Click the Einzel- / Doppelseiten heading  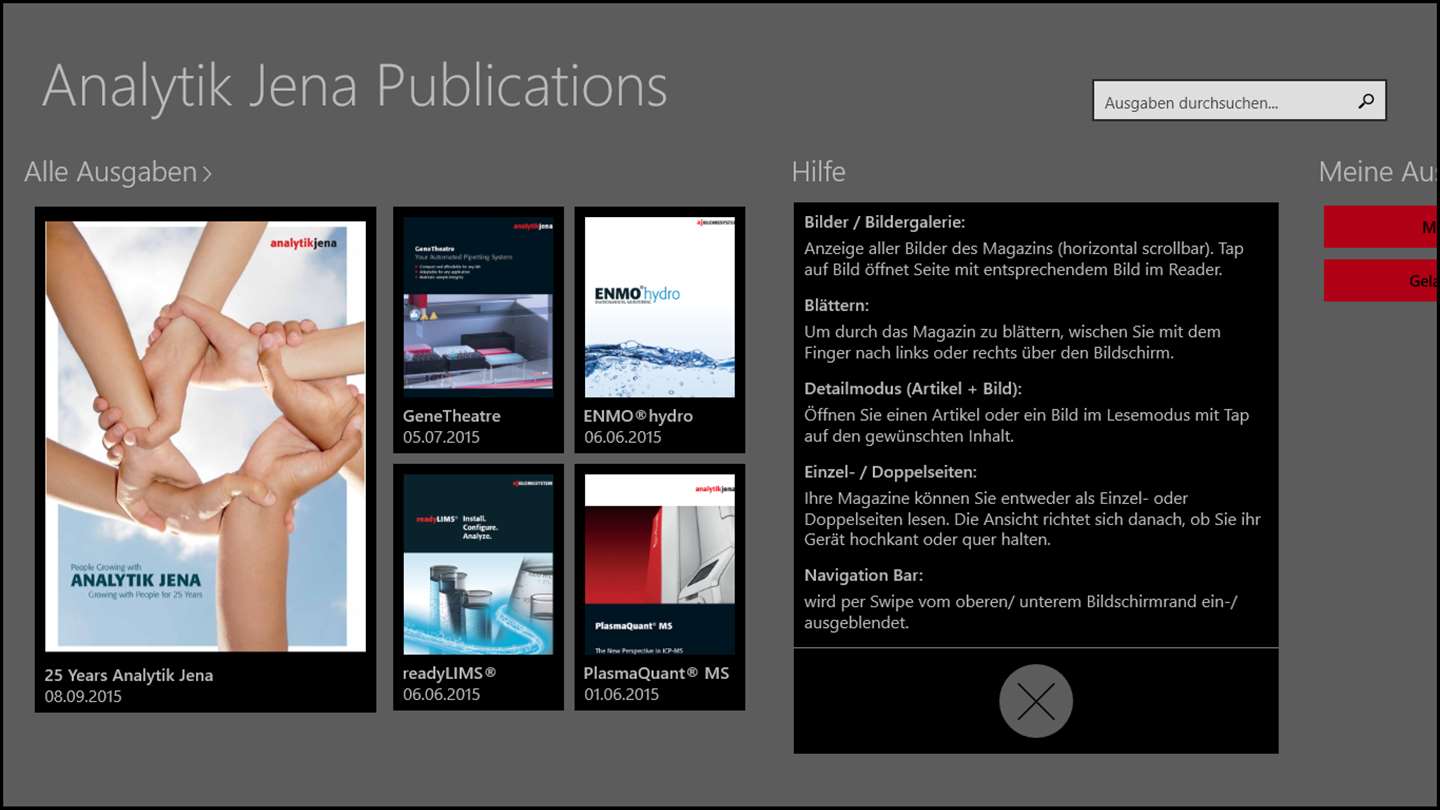[x=891, y=471]
